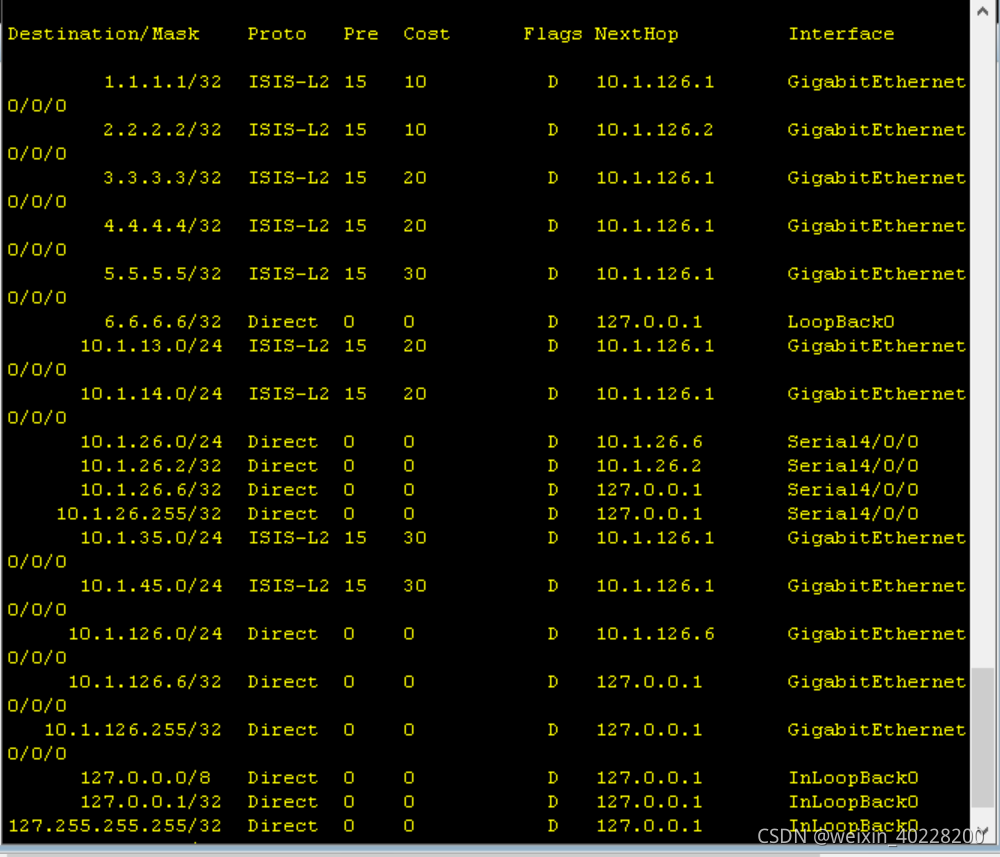Screen dimensions: 1000x857
Task: Click destination 10.1.126.0/24
Action: click(145, 633)
